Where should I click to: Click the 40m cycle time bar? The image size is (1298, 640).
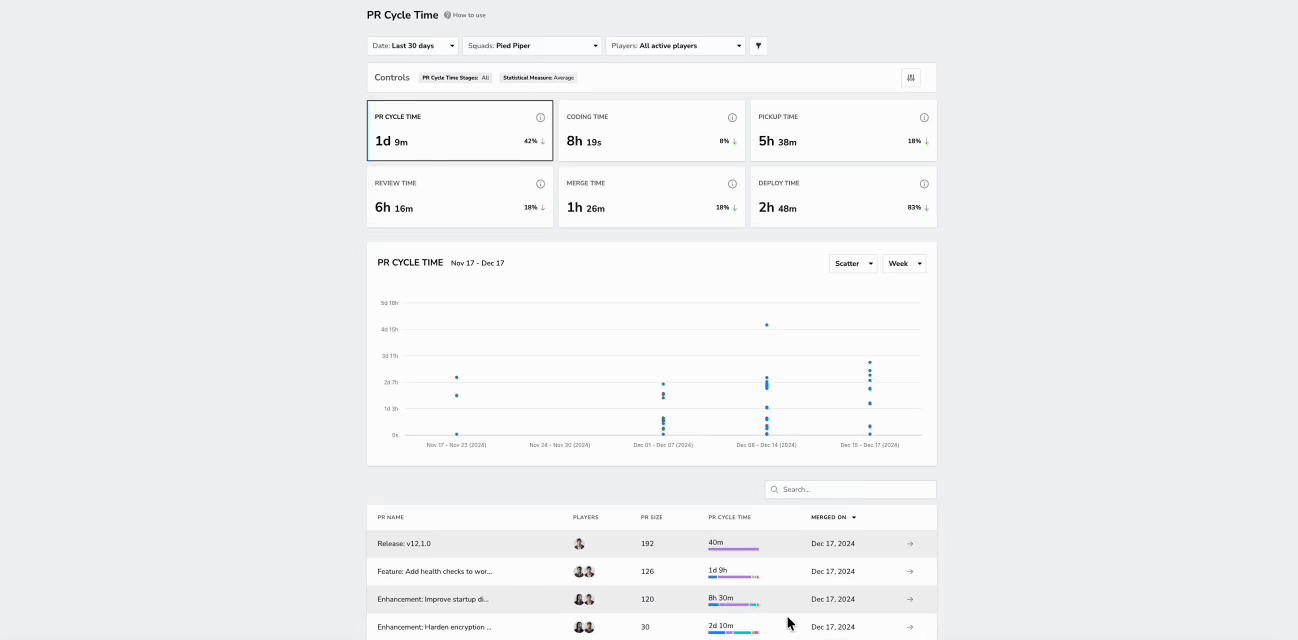[x=733, y=549]
